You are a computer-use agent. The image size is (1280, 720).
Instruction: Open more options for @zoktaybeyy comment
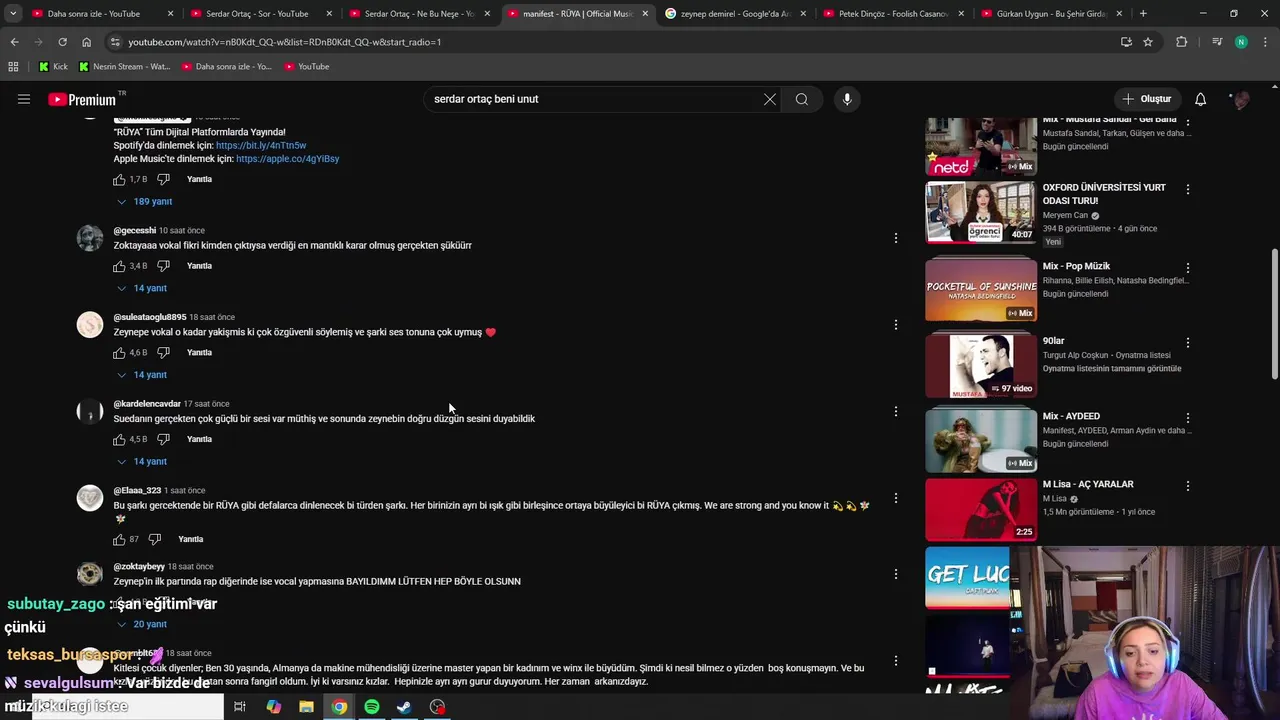896,574
